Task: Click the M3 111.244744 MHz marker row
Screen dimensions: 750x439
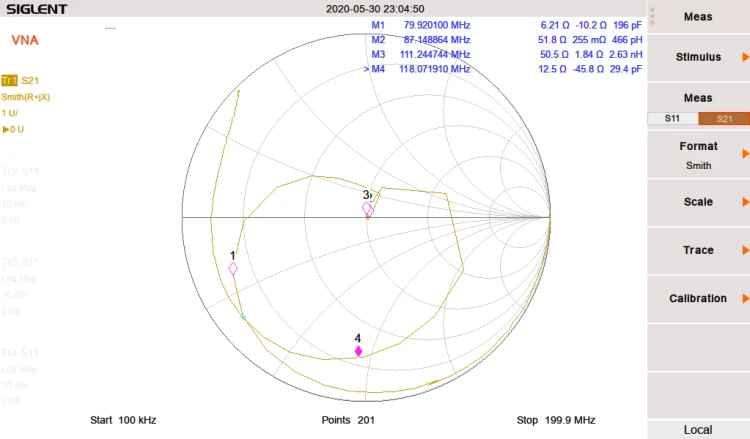Action: coord(507,55)
